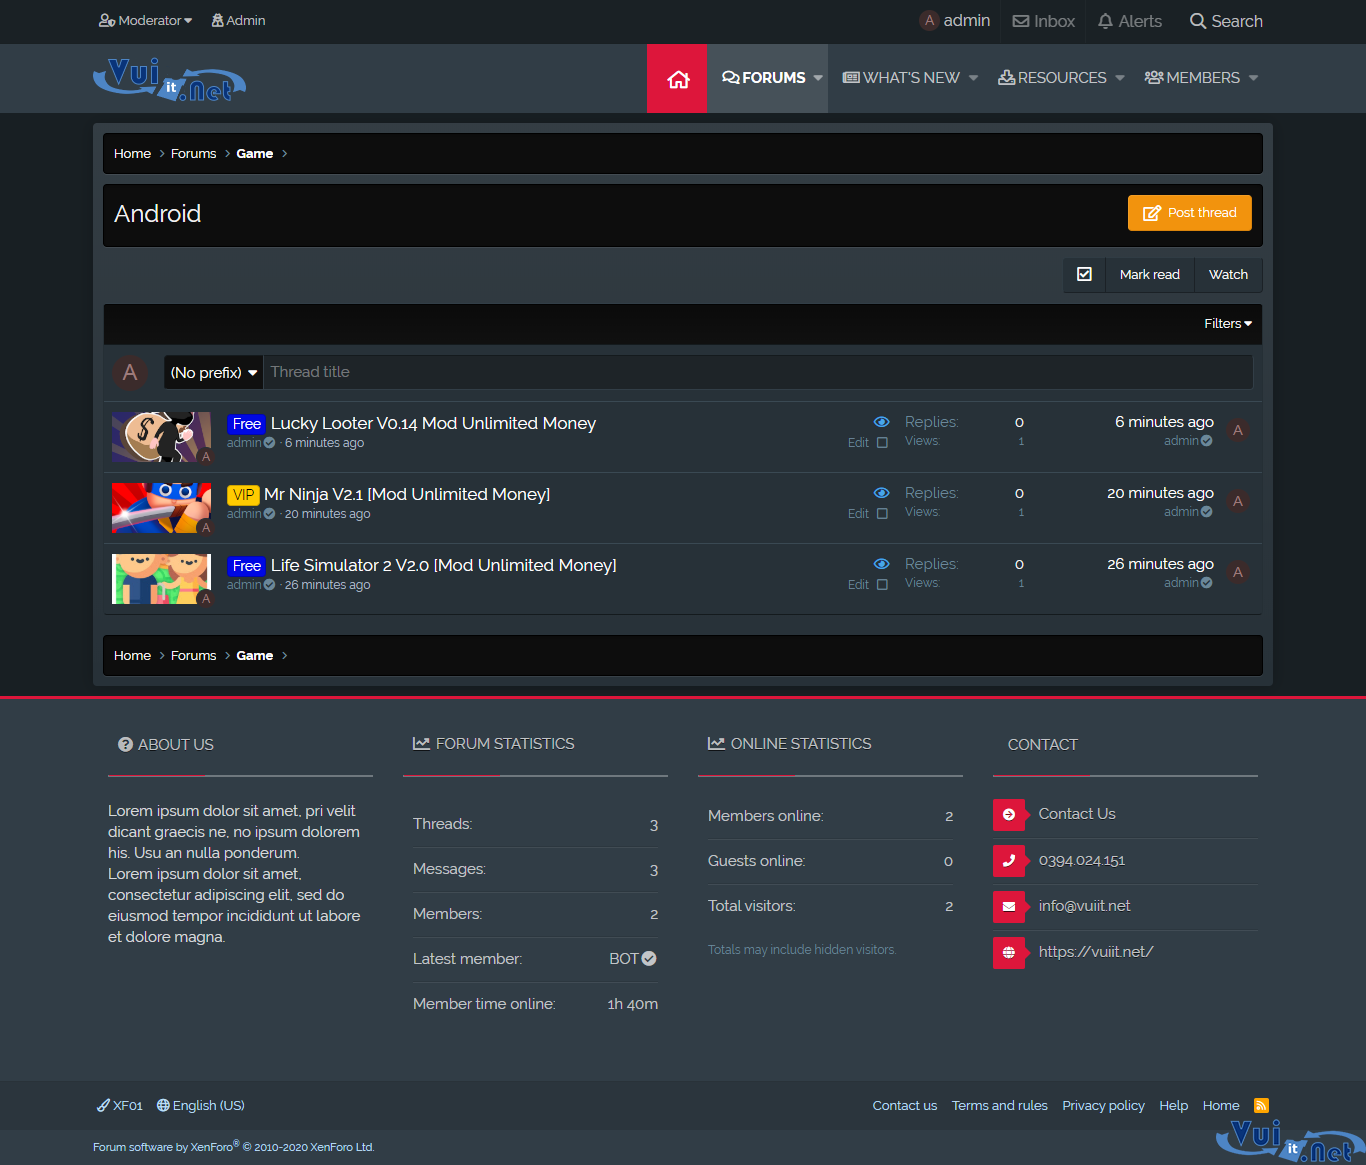This screenshot has width=1366, height=1165.
Task: Toggle watch eye on Mr Ninja thread
Action: (x=881, y=493)
